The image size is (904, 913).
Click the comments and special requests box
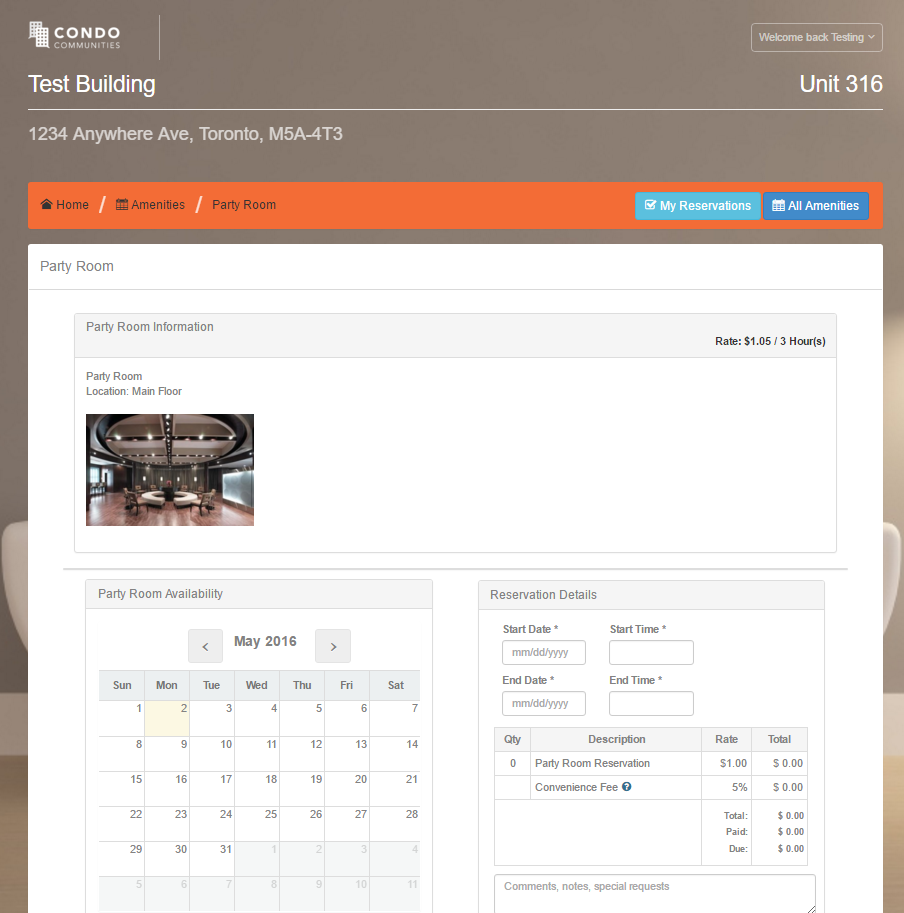(x=654, y=894)
